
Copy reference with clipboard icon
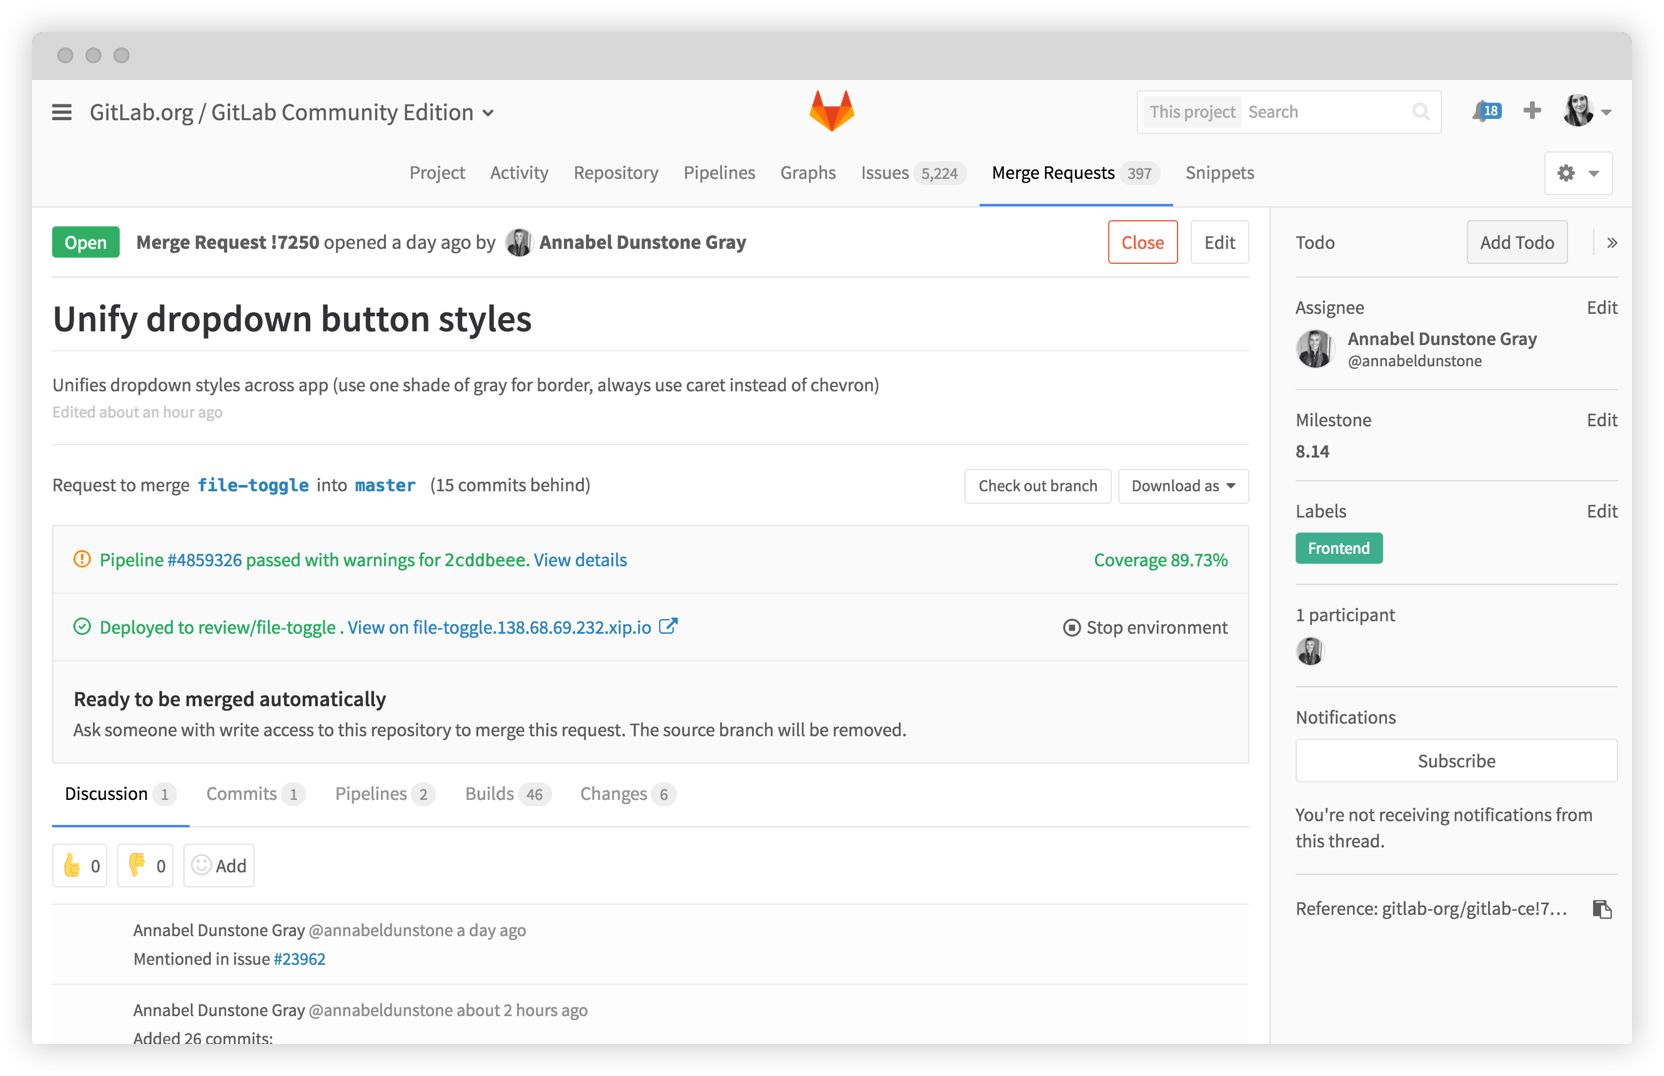pos(1602,909)
